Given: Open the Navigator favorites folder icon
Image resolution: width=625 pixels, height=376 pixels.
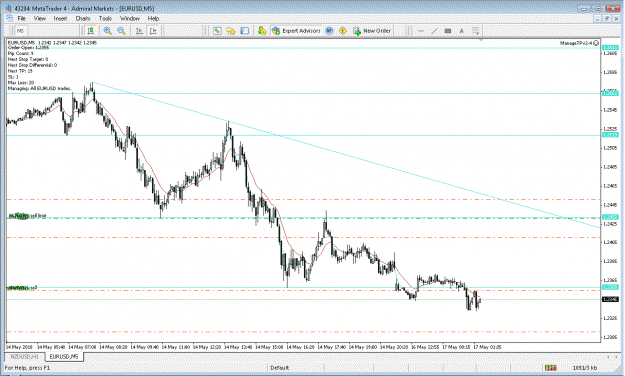Looking at the screenshot, I should pos(231,31).
